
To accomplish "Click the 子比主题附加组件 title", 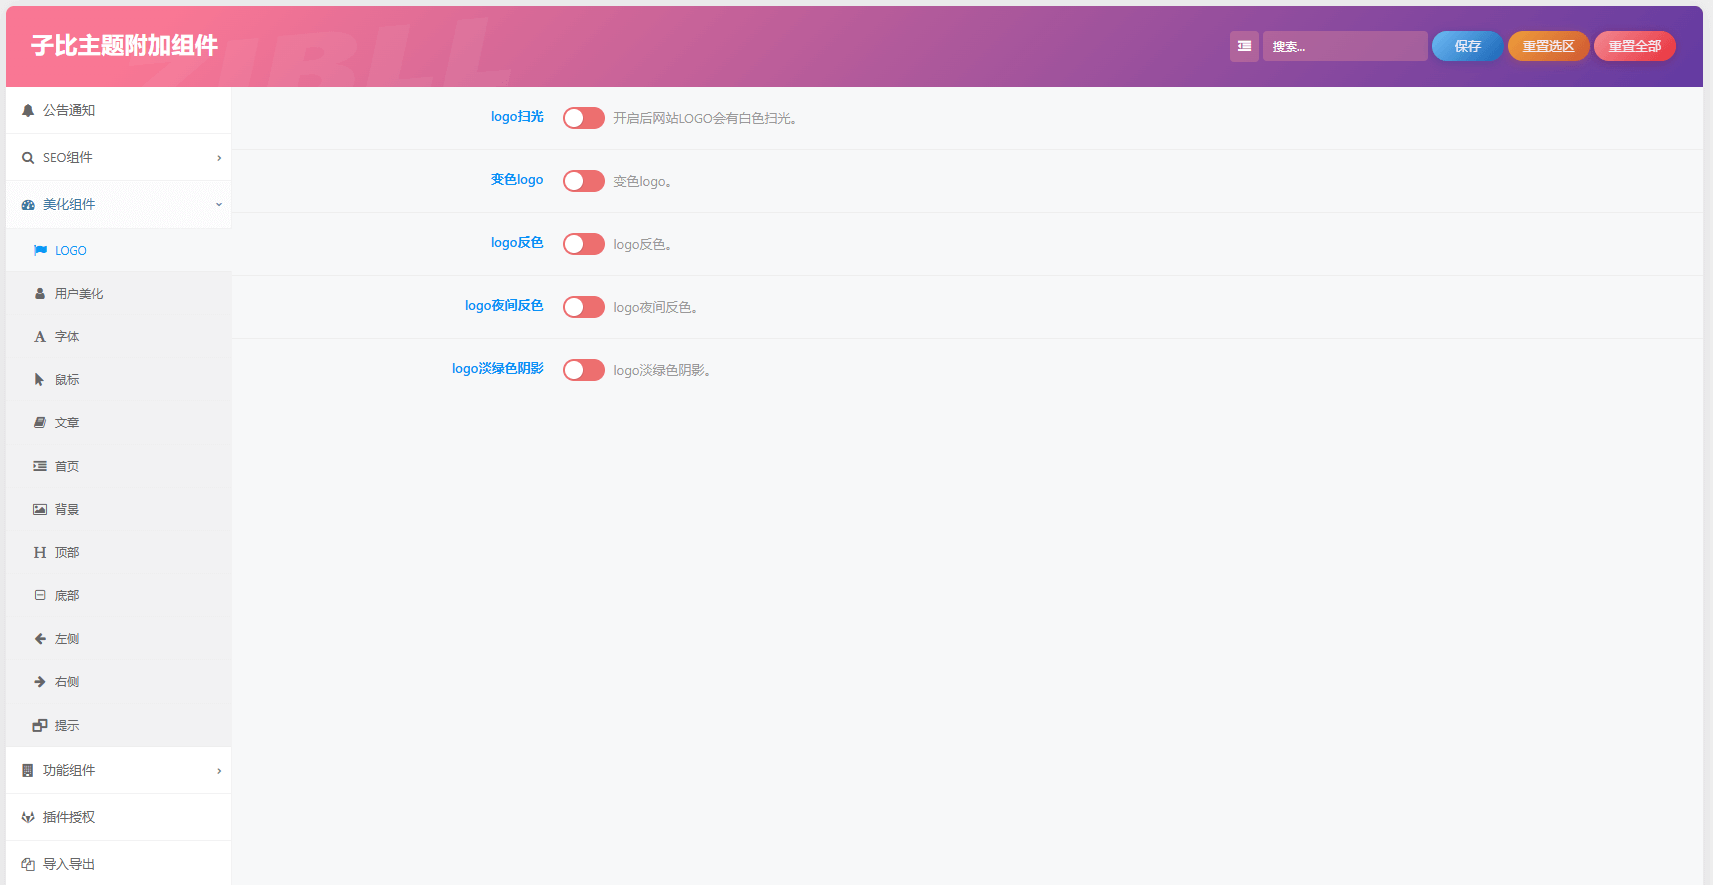I will [x=124, y=45].
